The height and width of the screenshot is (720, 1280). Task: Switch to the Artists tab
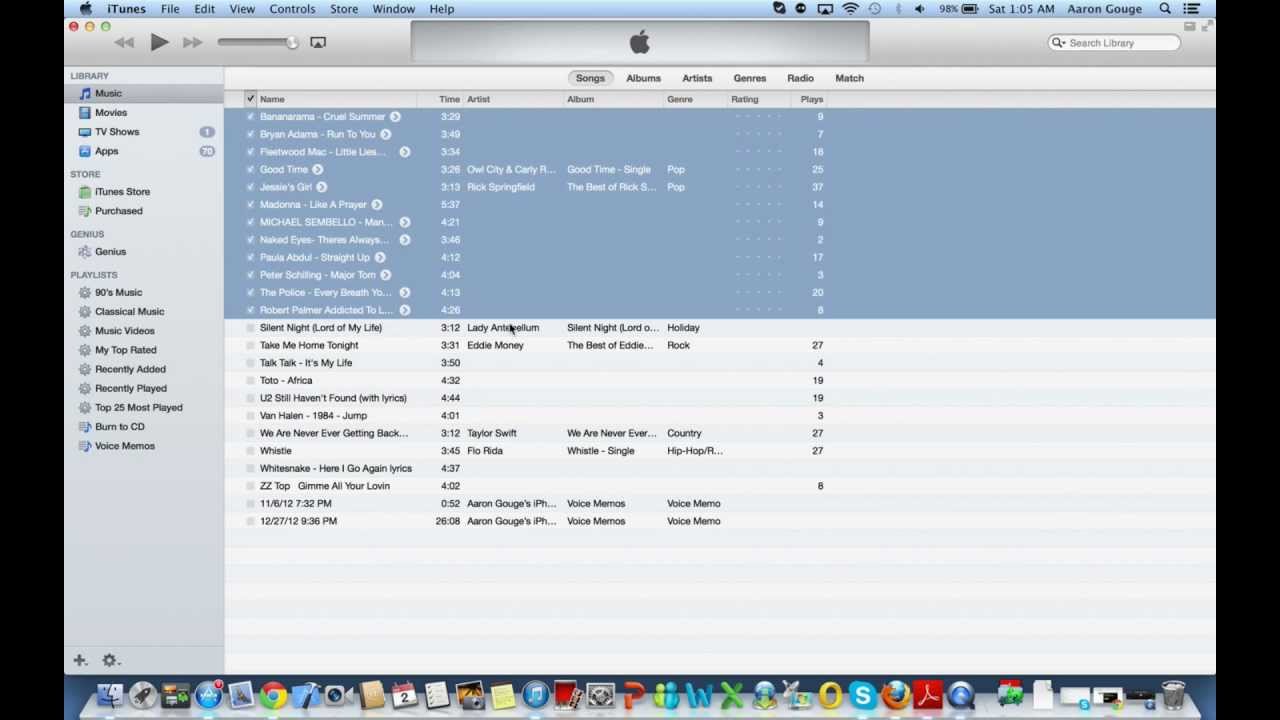point(697,78)
